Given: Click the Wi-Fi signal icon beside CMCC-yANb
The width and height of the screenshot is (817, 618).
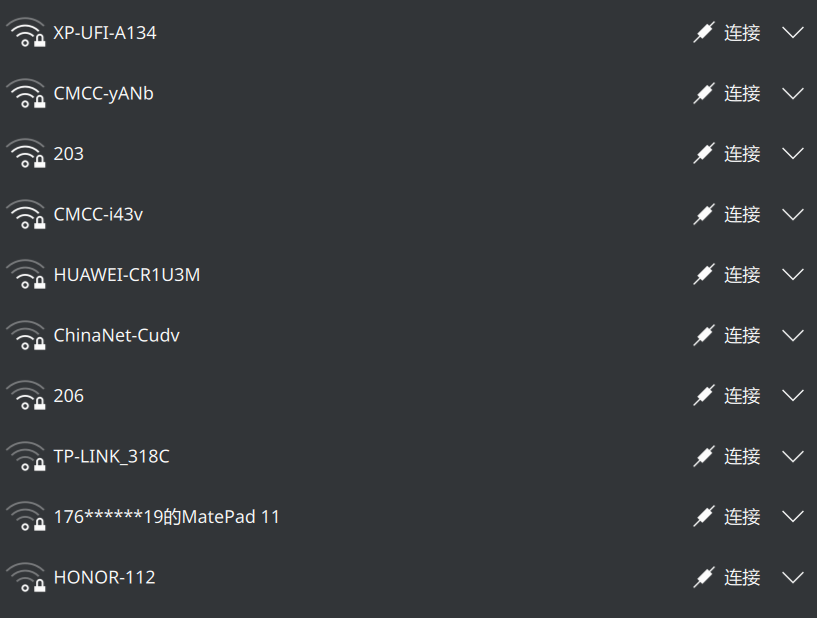Looking at the screenshot, I should pyautogui.click(x=26, y=94).
